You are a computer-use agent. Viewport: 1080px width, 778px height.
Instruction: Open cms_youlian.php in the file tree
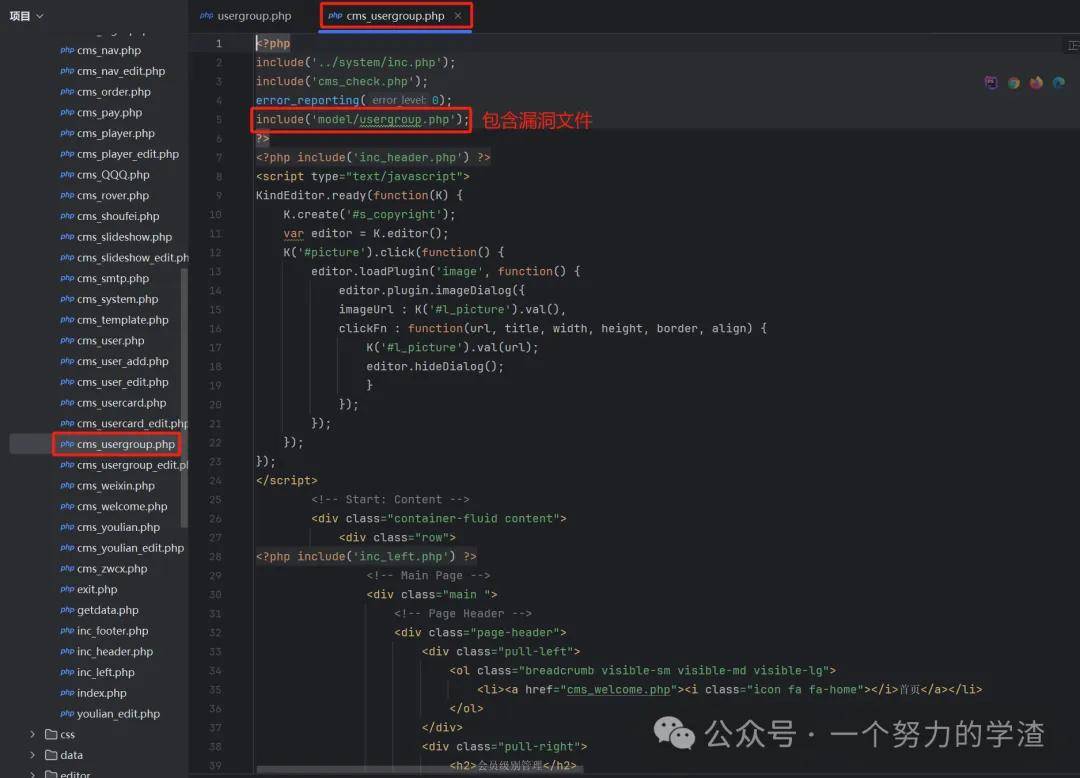tap(110, 527)
